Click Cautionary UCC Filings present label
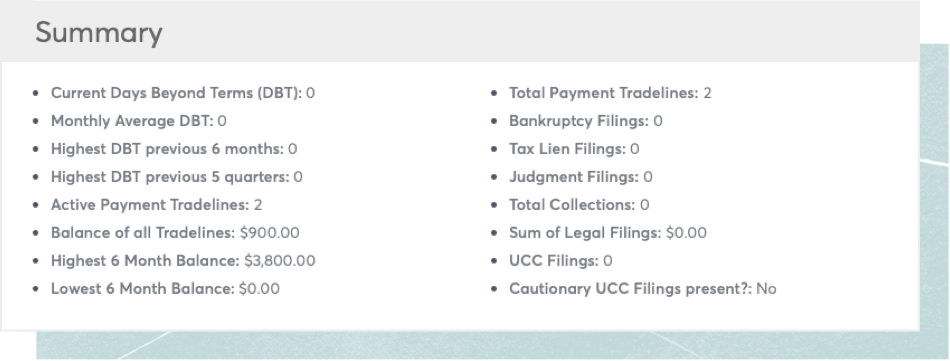This screenshot has width=950, height=361. [630, 288]
